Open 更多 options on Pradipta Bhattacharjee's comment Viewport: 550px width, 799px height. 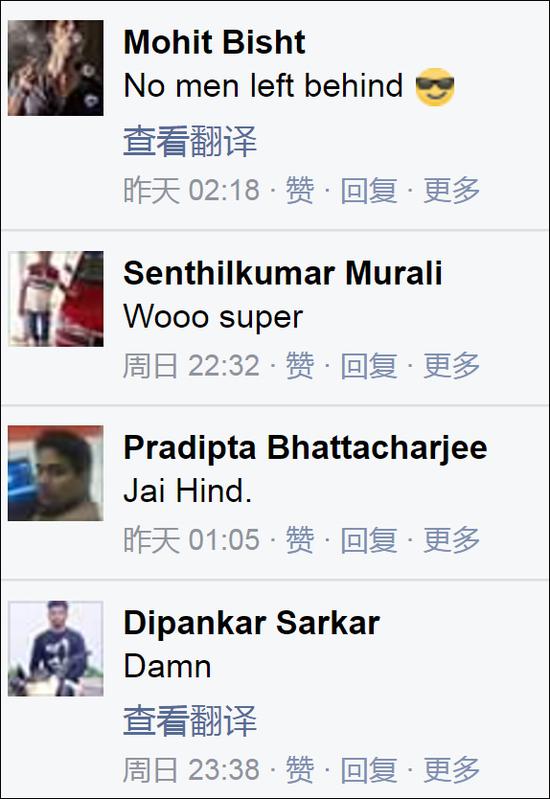[452, 540]
